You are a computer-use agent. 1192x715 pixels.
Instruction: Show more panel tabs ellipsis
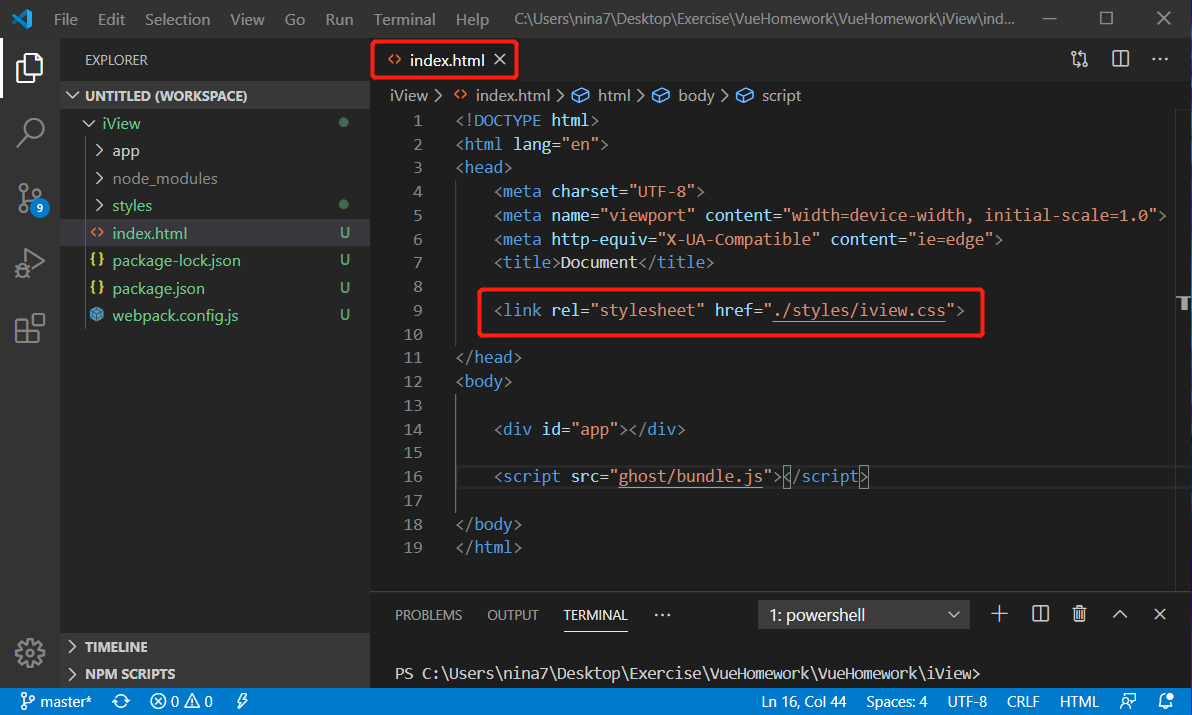(x=662, y=615)
